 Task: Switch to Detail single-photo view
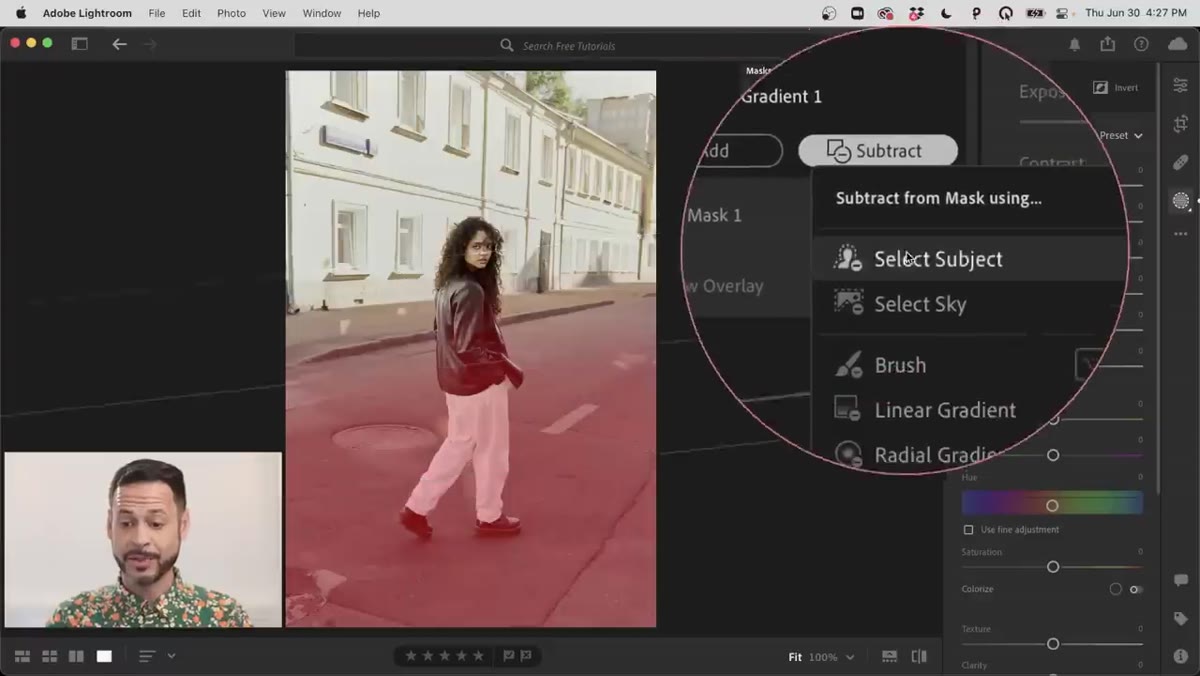(104, 656)
